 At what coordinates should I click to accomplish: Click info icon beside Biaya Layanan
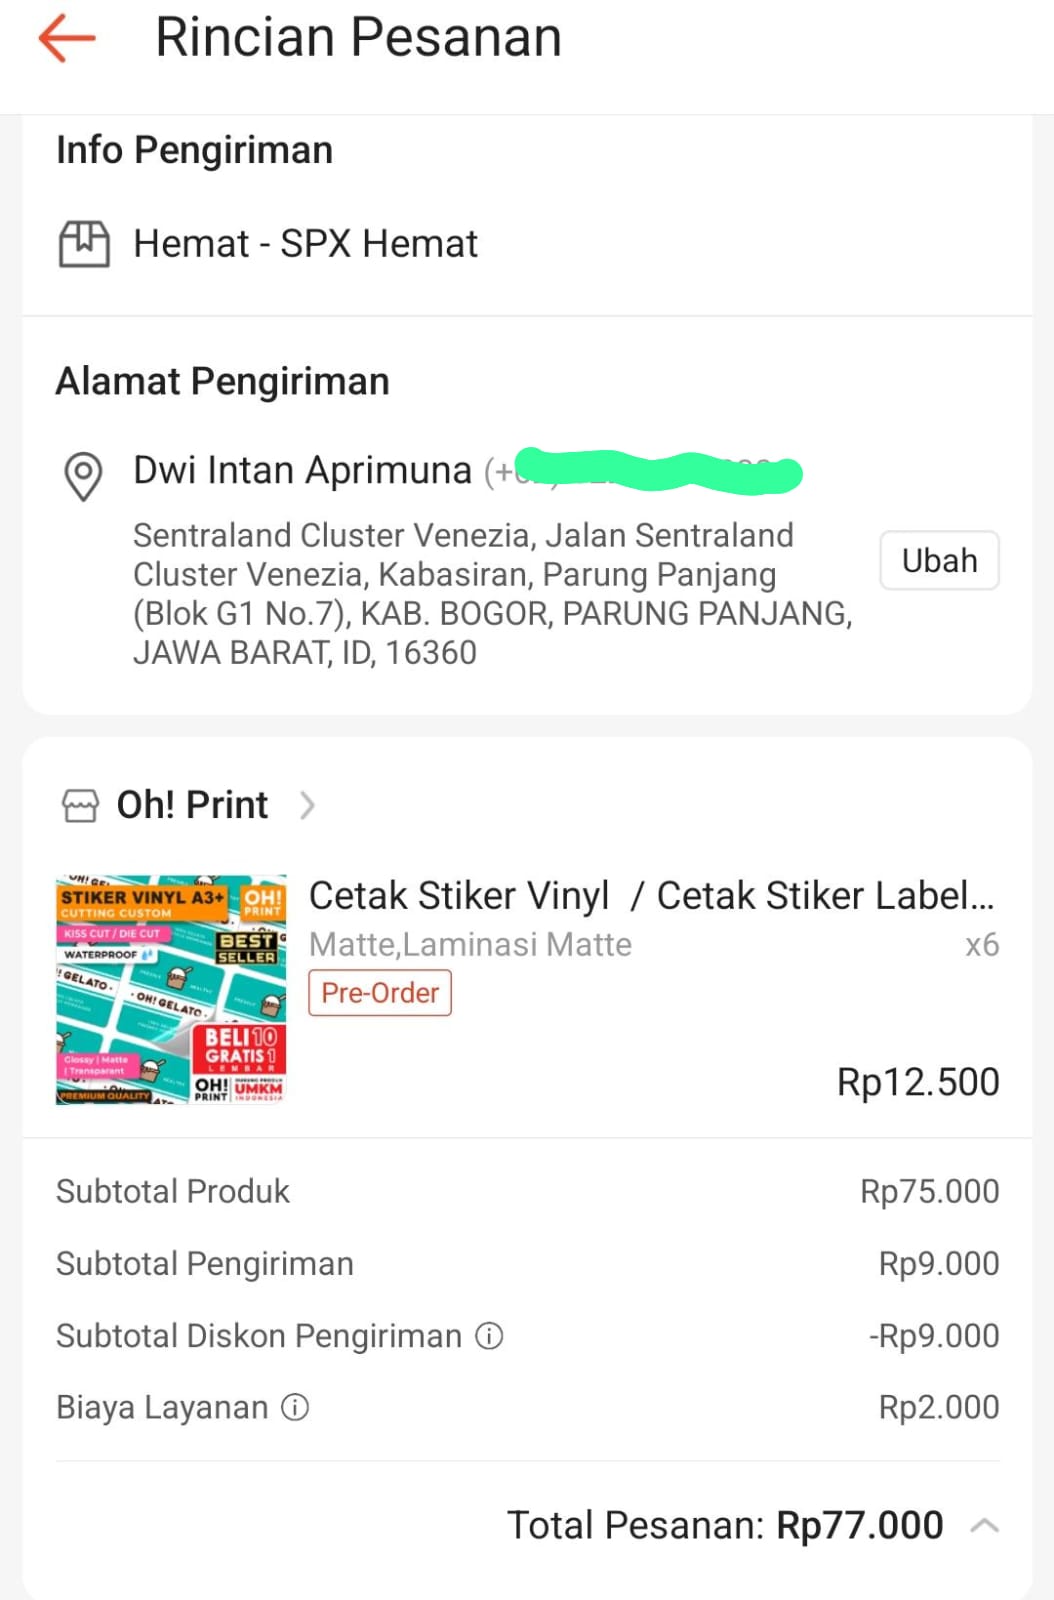tap(295, 1408)
